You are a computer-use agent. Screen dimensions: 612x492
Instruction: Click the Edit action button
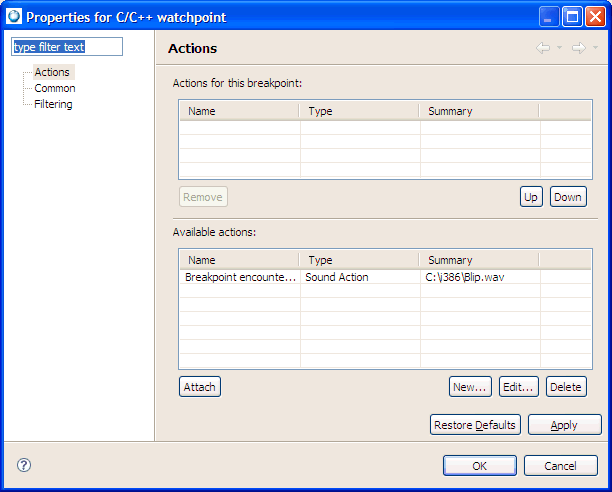pos(518,386)
